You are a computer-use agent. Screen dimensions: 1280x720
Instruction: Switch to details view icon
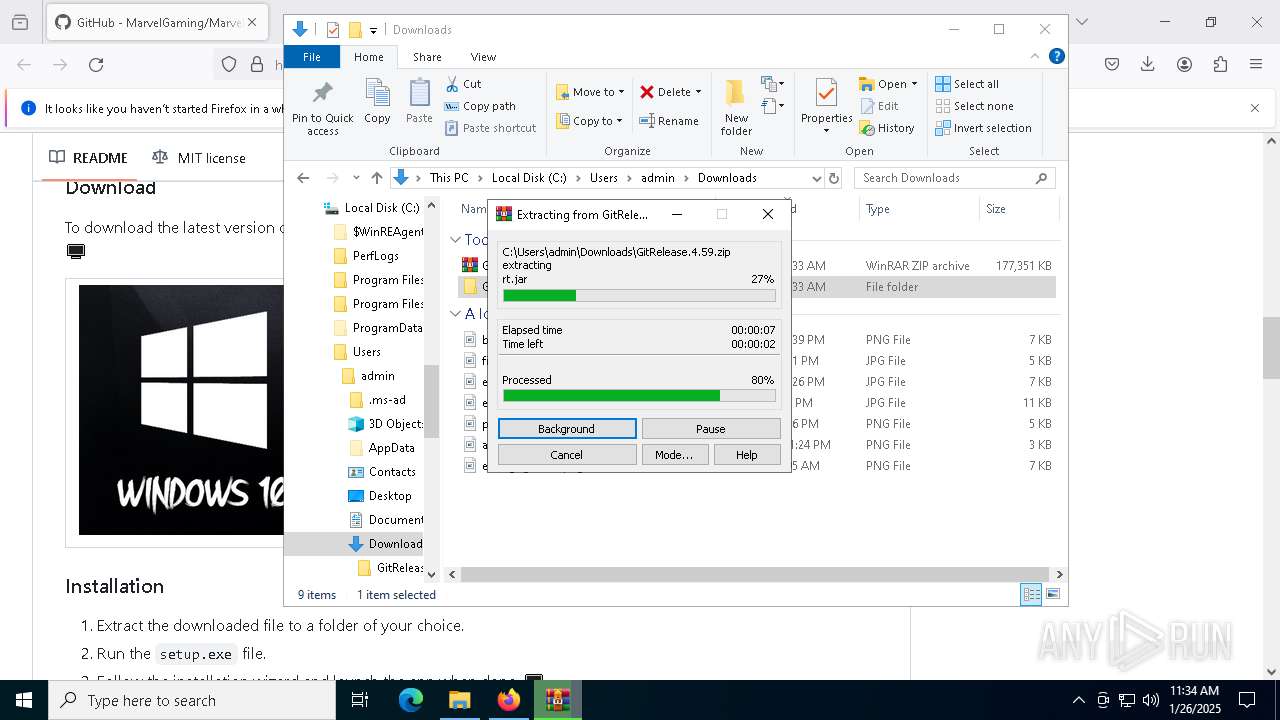coord(1031,595)
